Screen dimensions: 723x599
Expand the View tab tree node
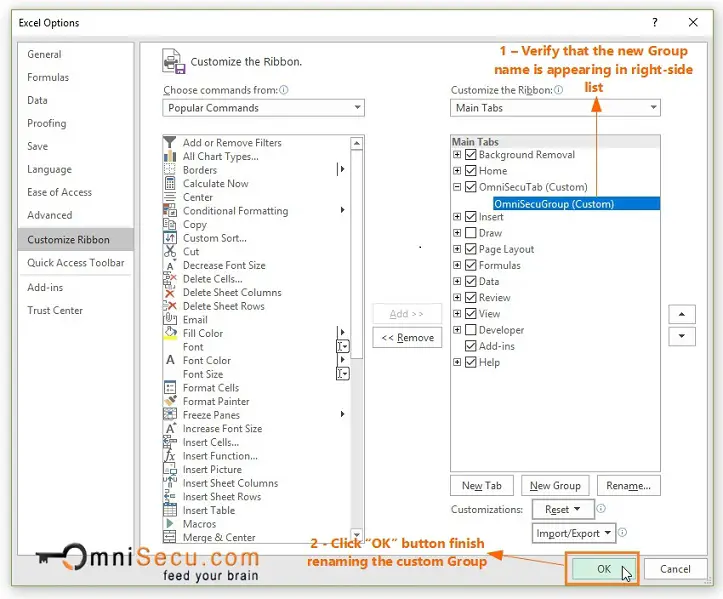click(456, 314)
